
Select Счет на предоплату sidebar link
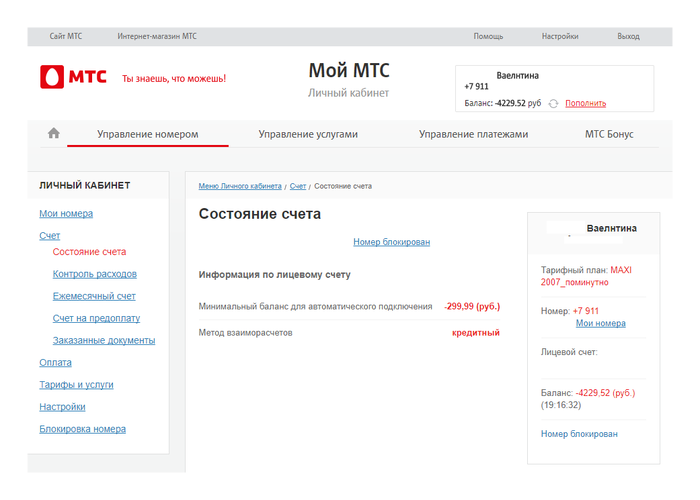tap(96, 318)
